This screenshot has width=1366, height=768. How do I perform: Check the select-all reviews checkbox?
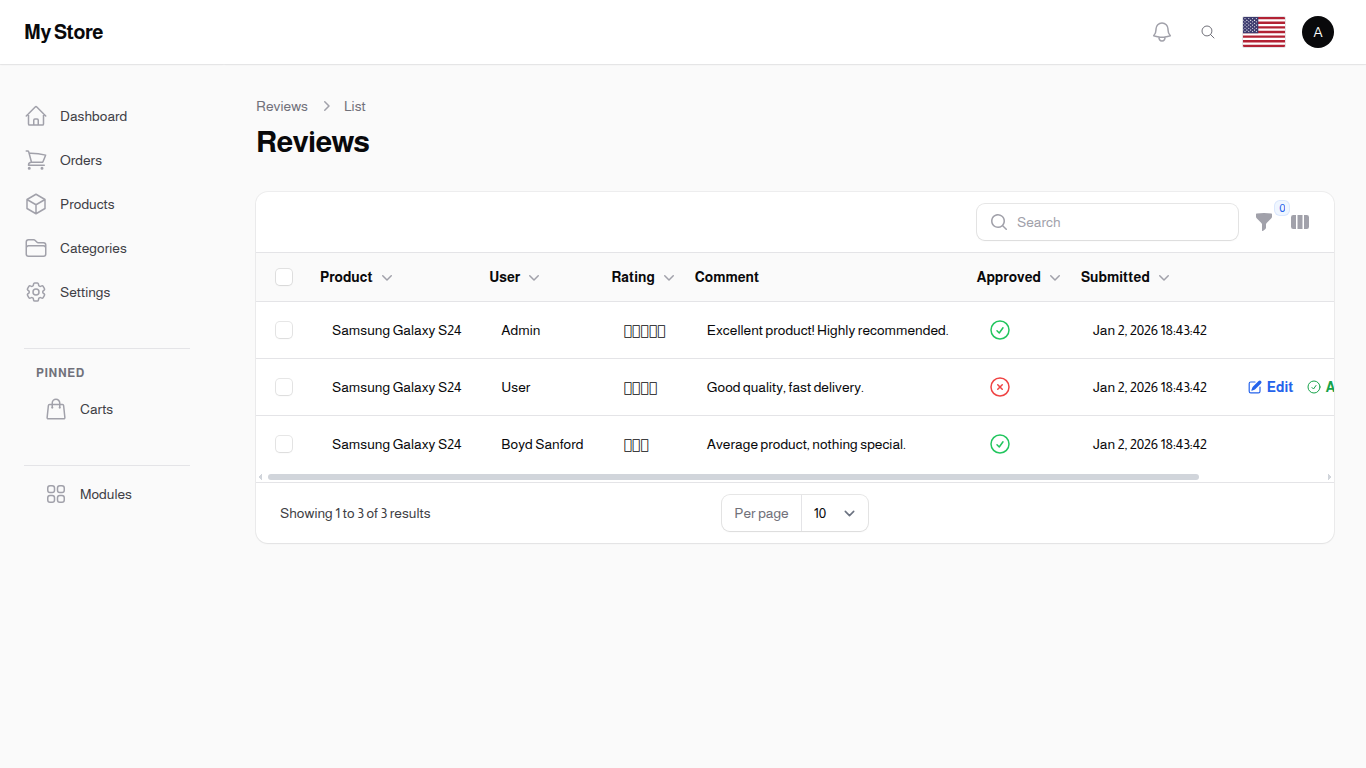284,277
